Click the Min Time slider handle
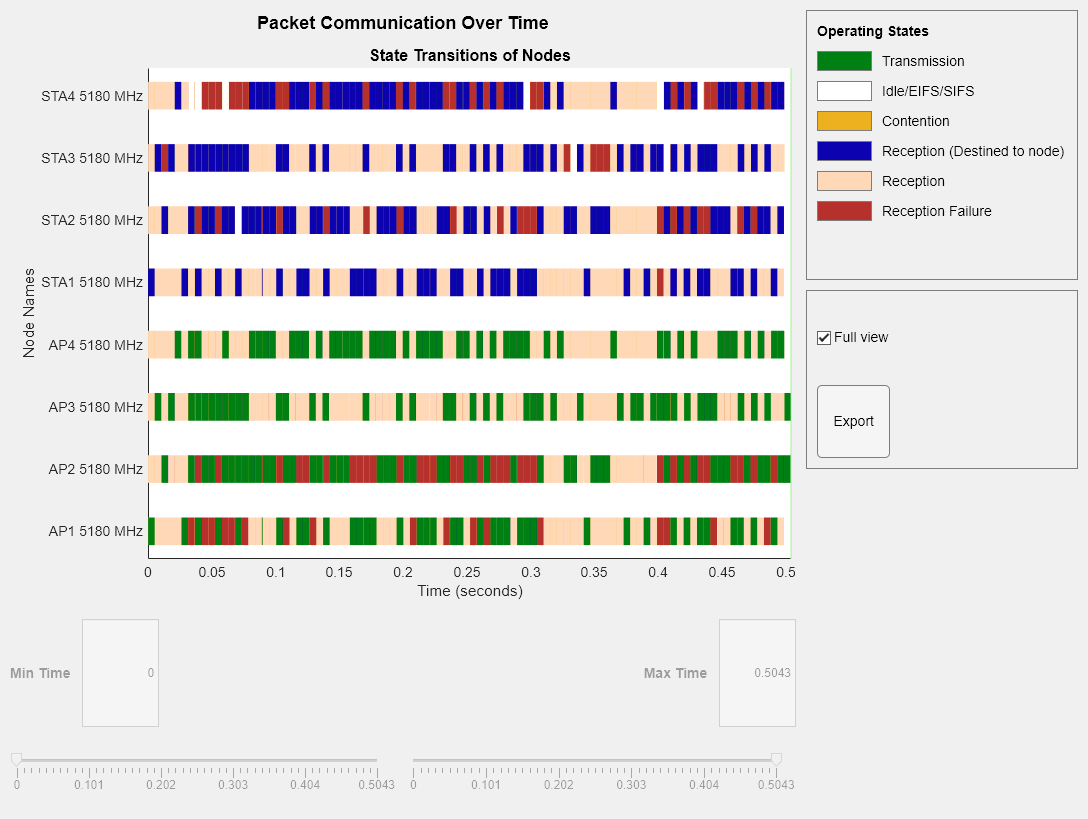This screenshot has width=1088, height=819. tap(16, 760)
